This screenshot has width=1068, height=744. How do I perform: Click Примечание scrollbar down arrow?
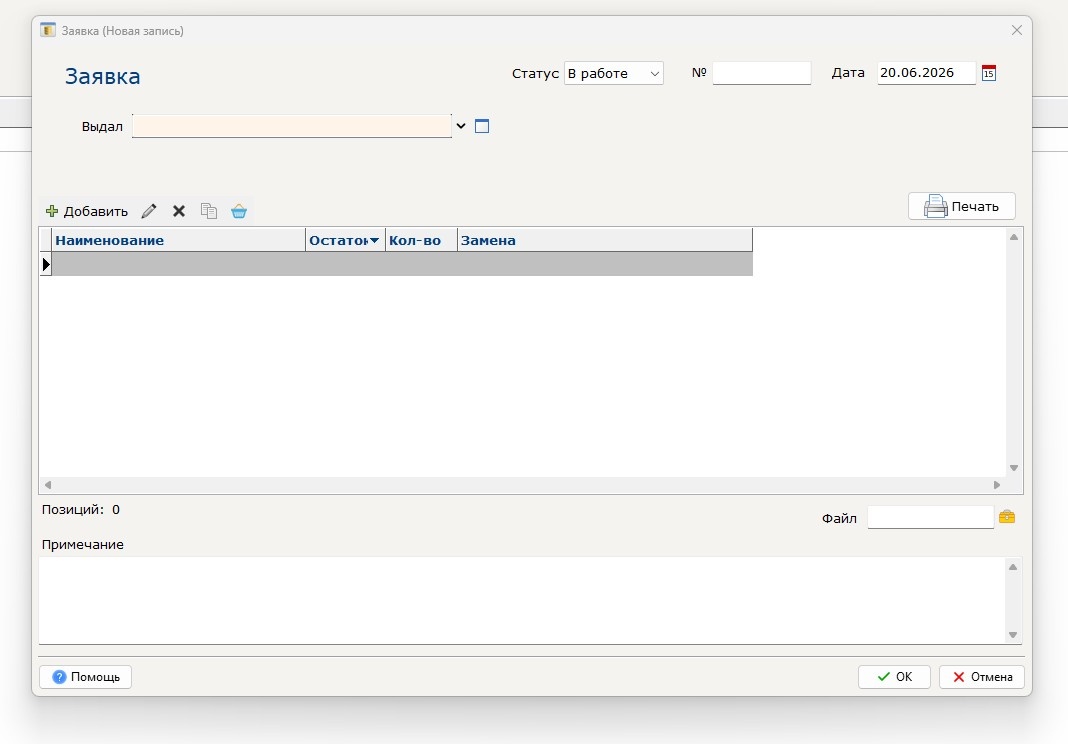click(x=1013, y=635)
